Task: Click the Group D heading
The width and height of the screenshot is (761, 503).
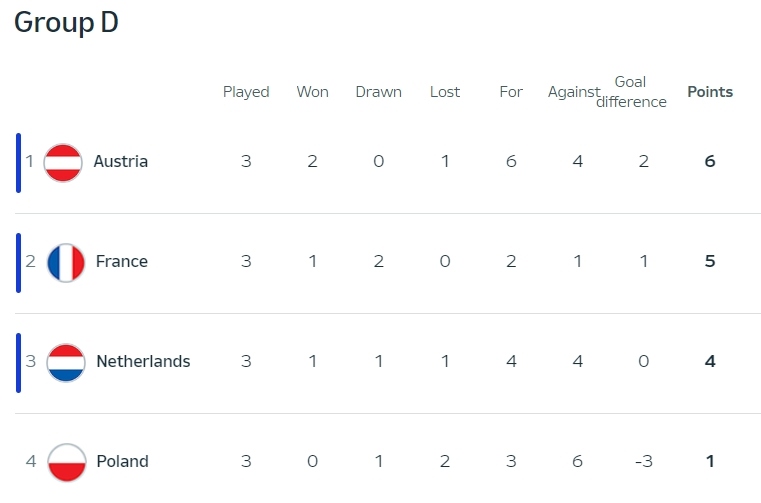Action: pyautogui.click(x=66, y=22)
